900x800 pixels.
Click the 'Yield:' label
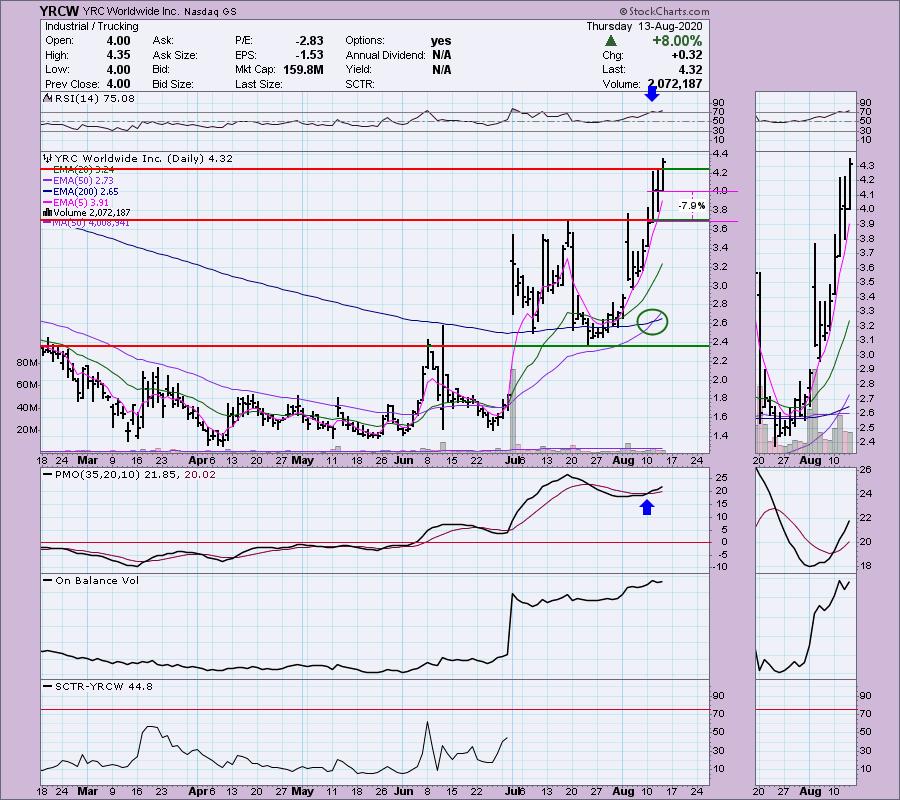[x=359, y=69]
